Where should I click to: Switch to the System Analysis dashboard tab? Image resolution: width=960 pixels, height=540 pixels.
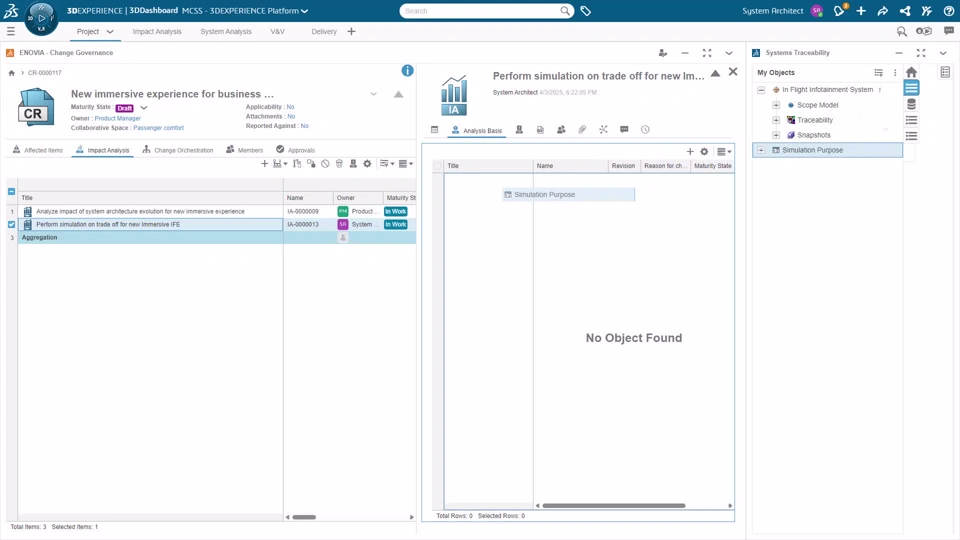pos(226,32)
